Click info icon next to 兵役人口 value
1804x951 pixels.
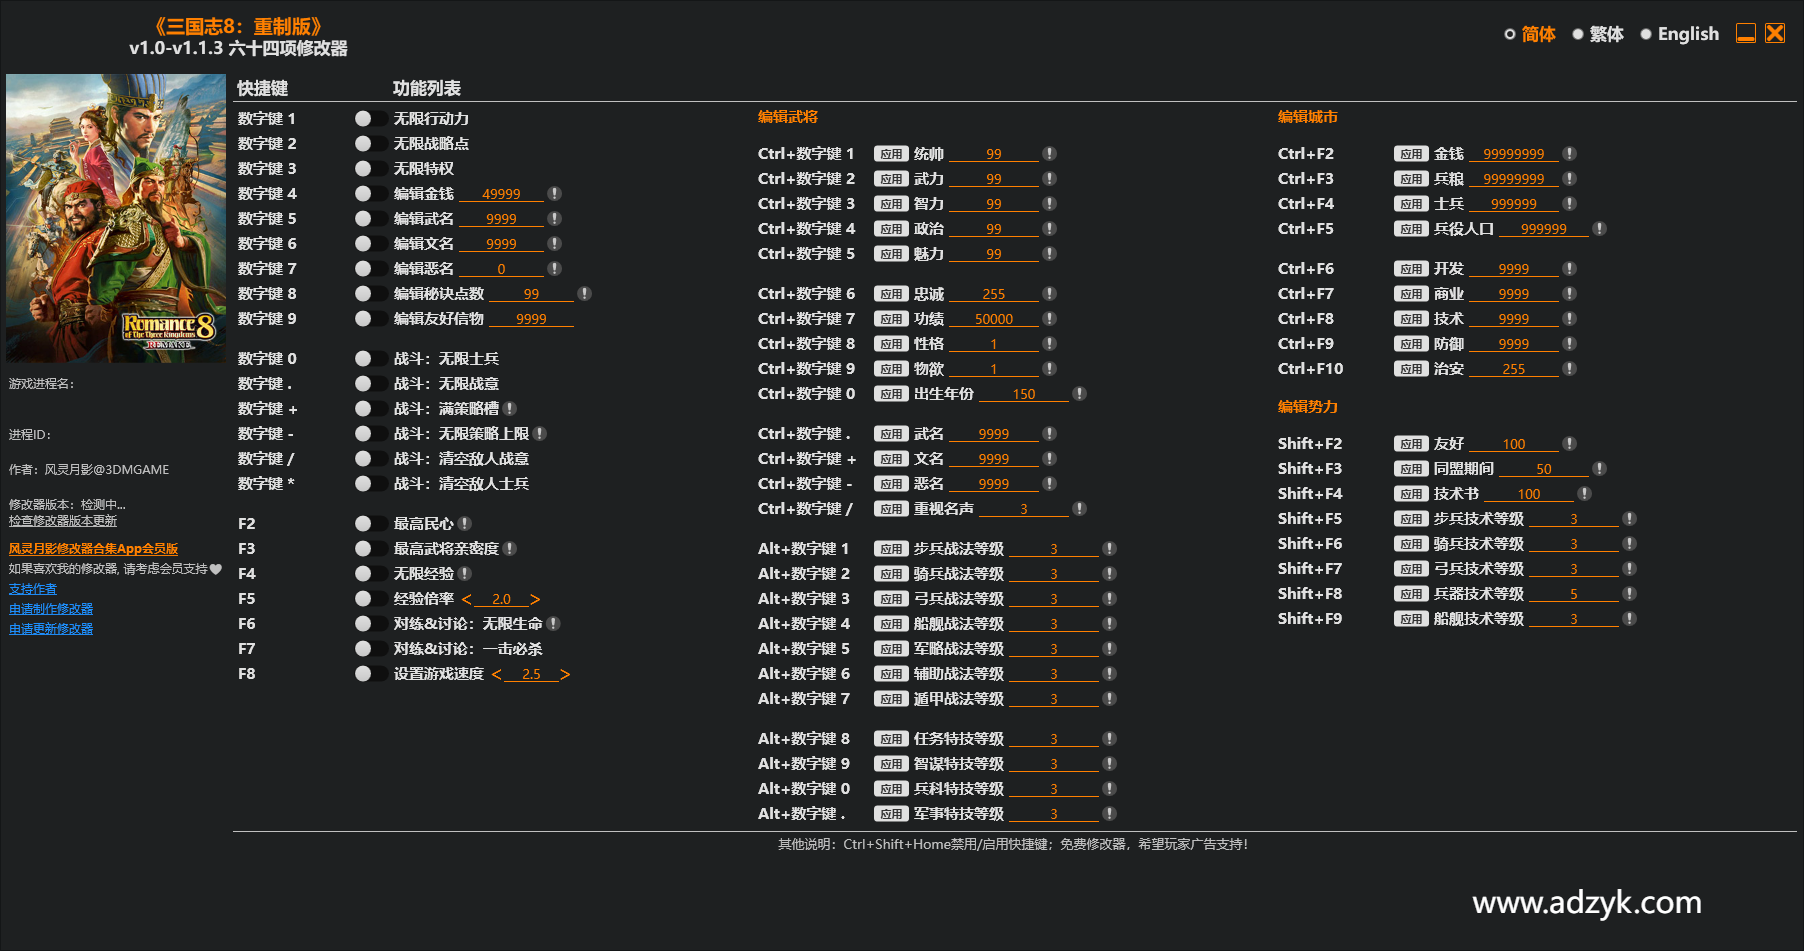pyautogui.click(x=1599, y=229)
